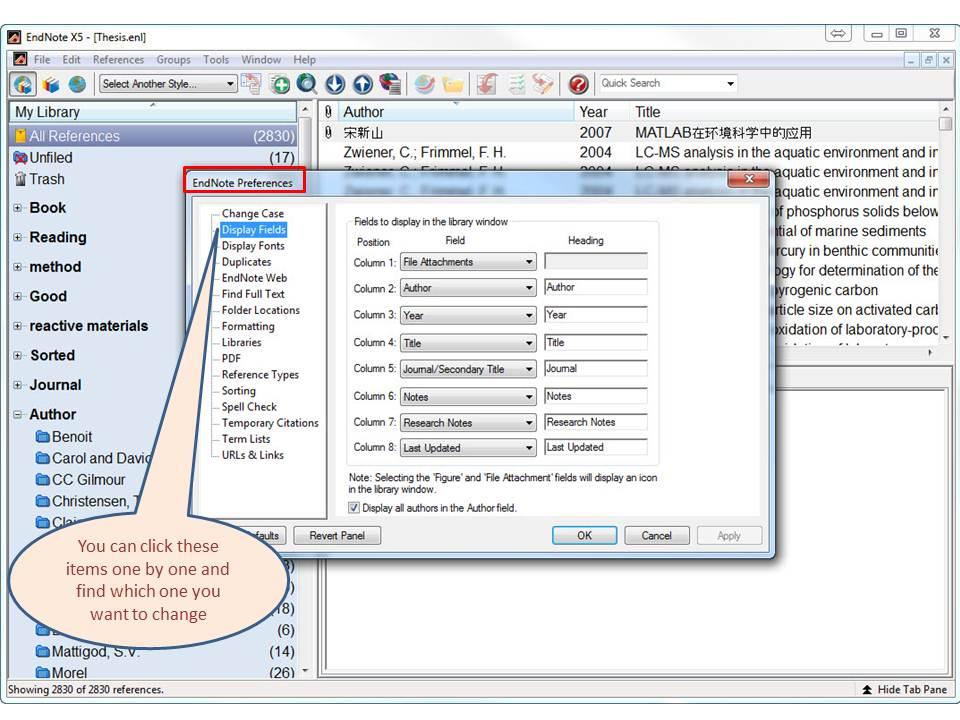Open EndNote Help red question icon
This screenshot has width=960, height=720.
pos(578,84)
